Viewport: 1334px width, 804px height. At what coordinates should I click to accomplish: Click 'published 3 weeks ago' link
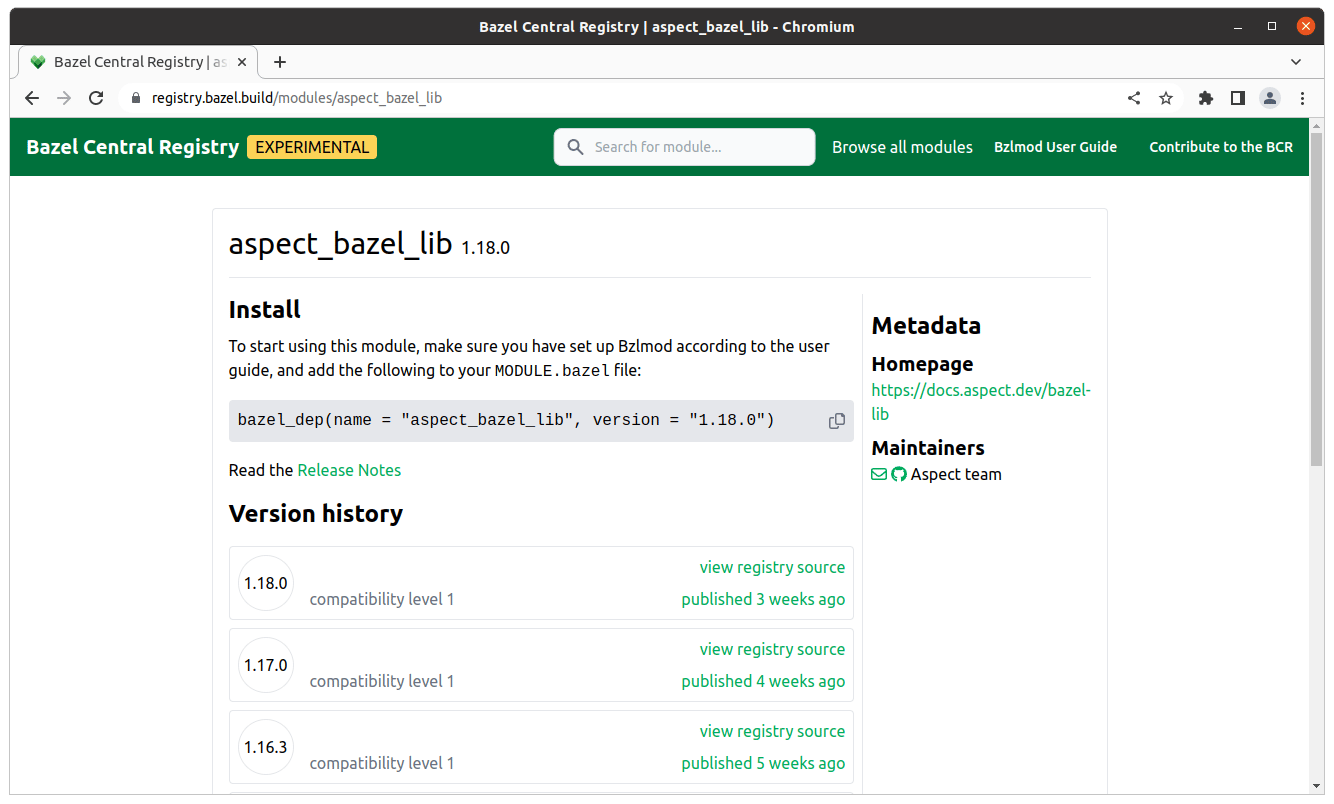tap(763, 599)
